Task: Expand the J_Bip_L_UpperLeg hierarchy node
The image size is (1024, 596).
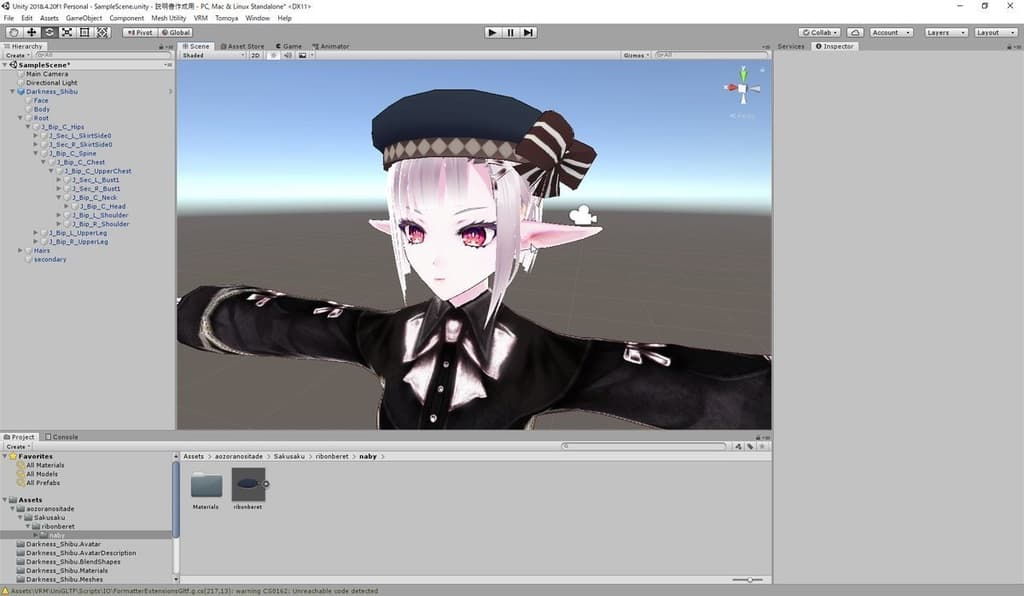Action: pyautogui.click(x=36, y=233)
